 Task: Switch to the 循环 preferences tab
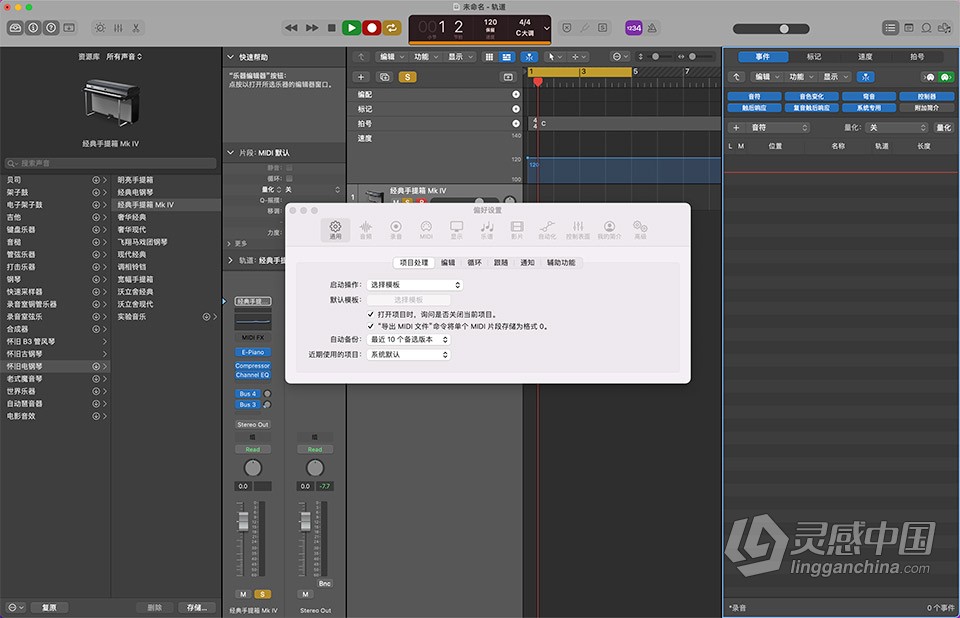tap(474, 262)
